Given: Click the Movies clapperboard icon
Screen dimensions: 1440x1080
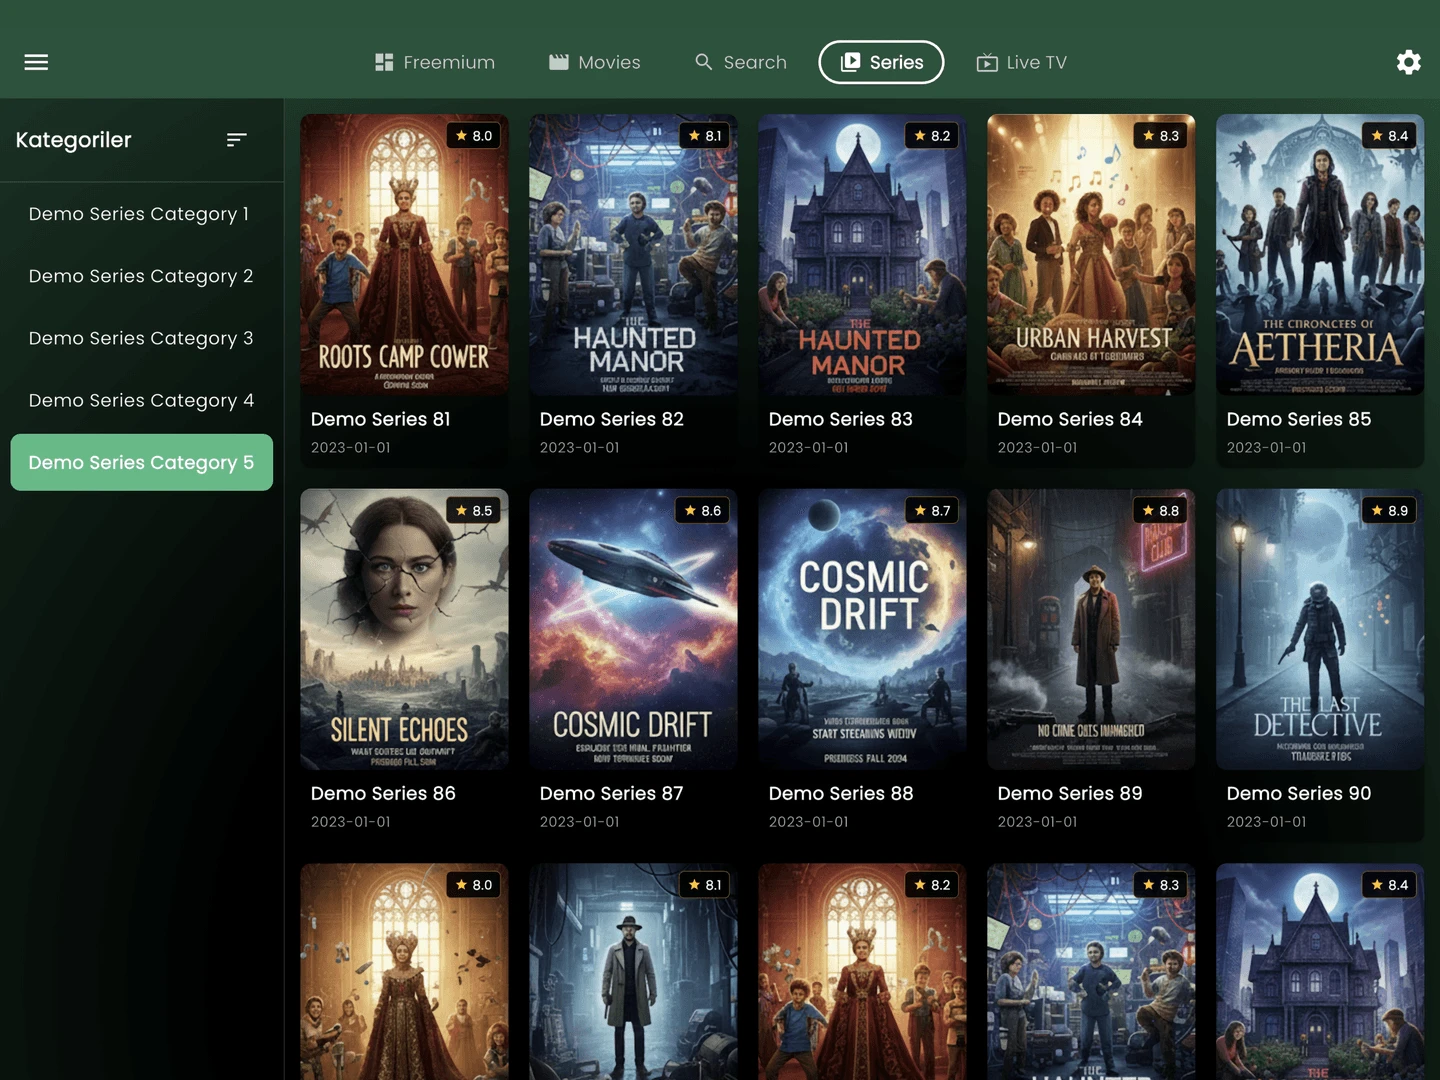Looking at the screenshot, I should point(558,62).
